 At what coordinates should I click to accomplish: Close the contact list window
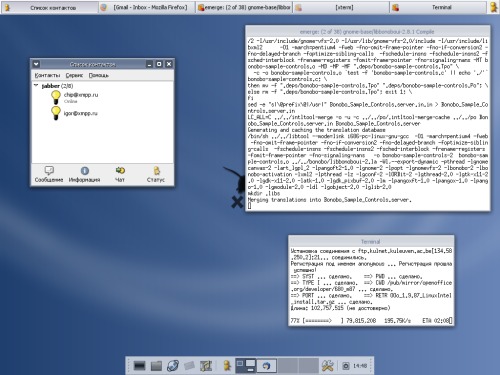[x=169, y=64]
